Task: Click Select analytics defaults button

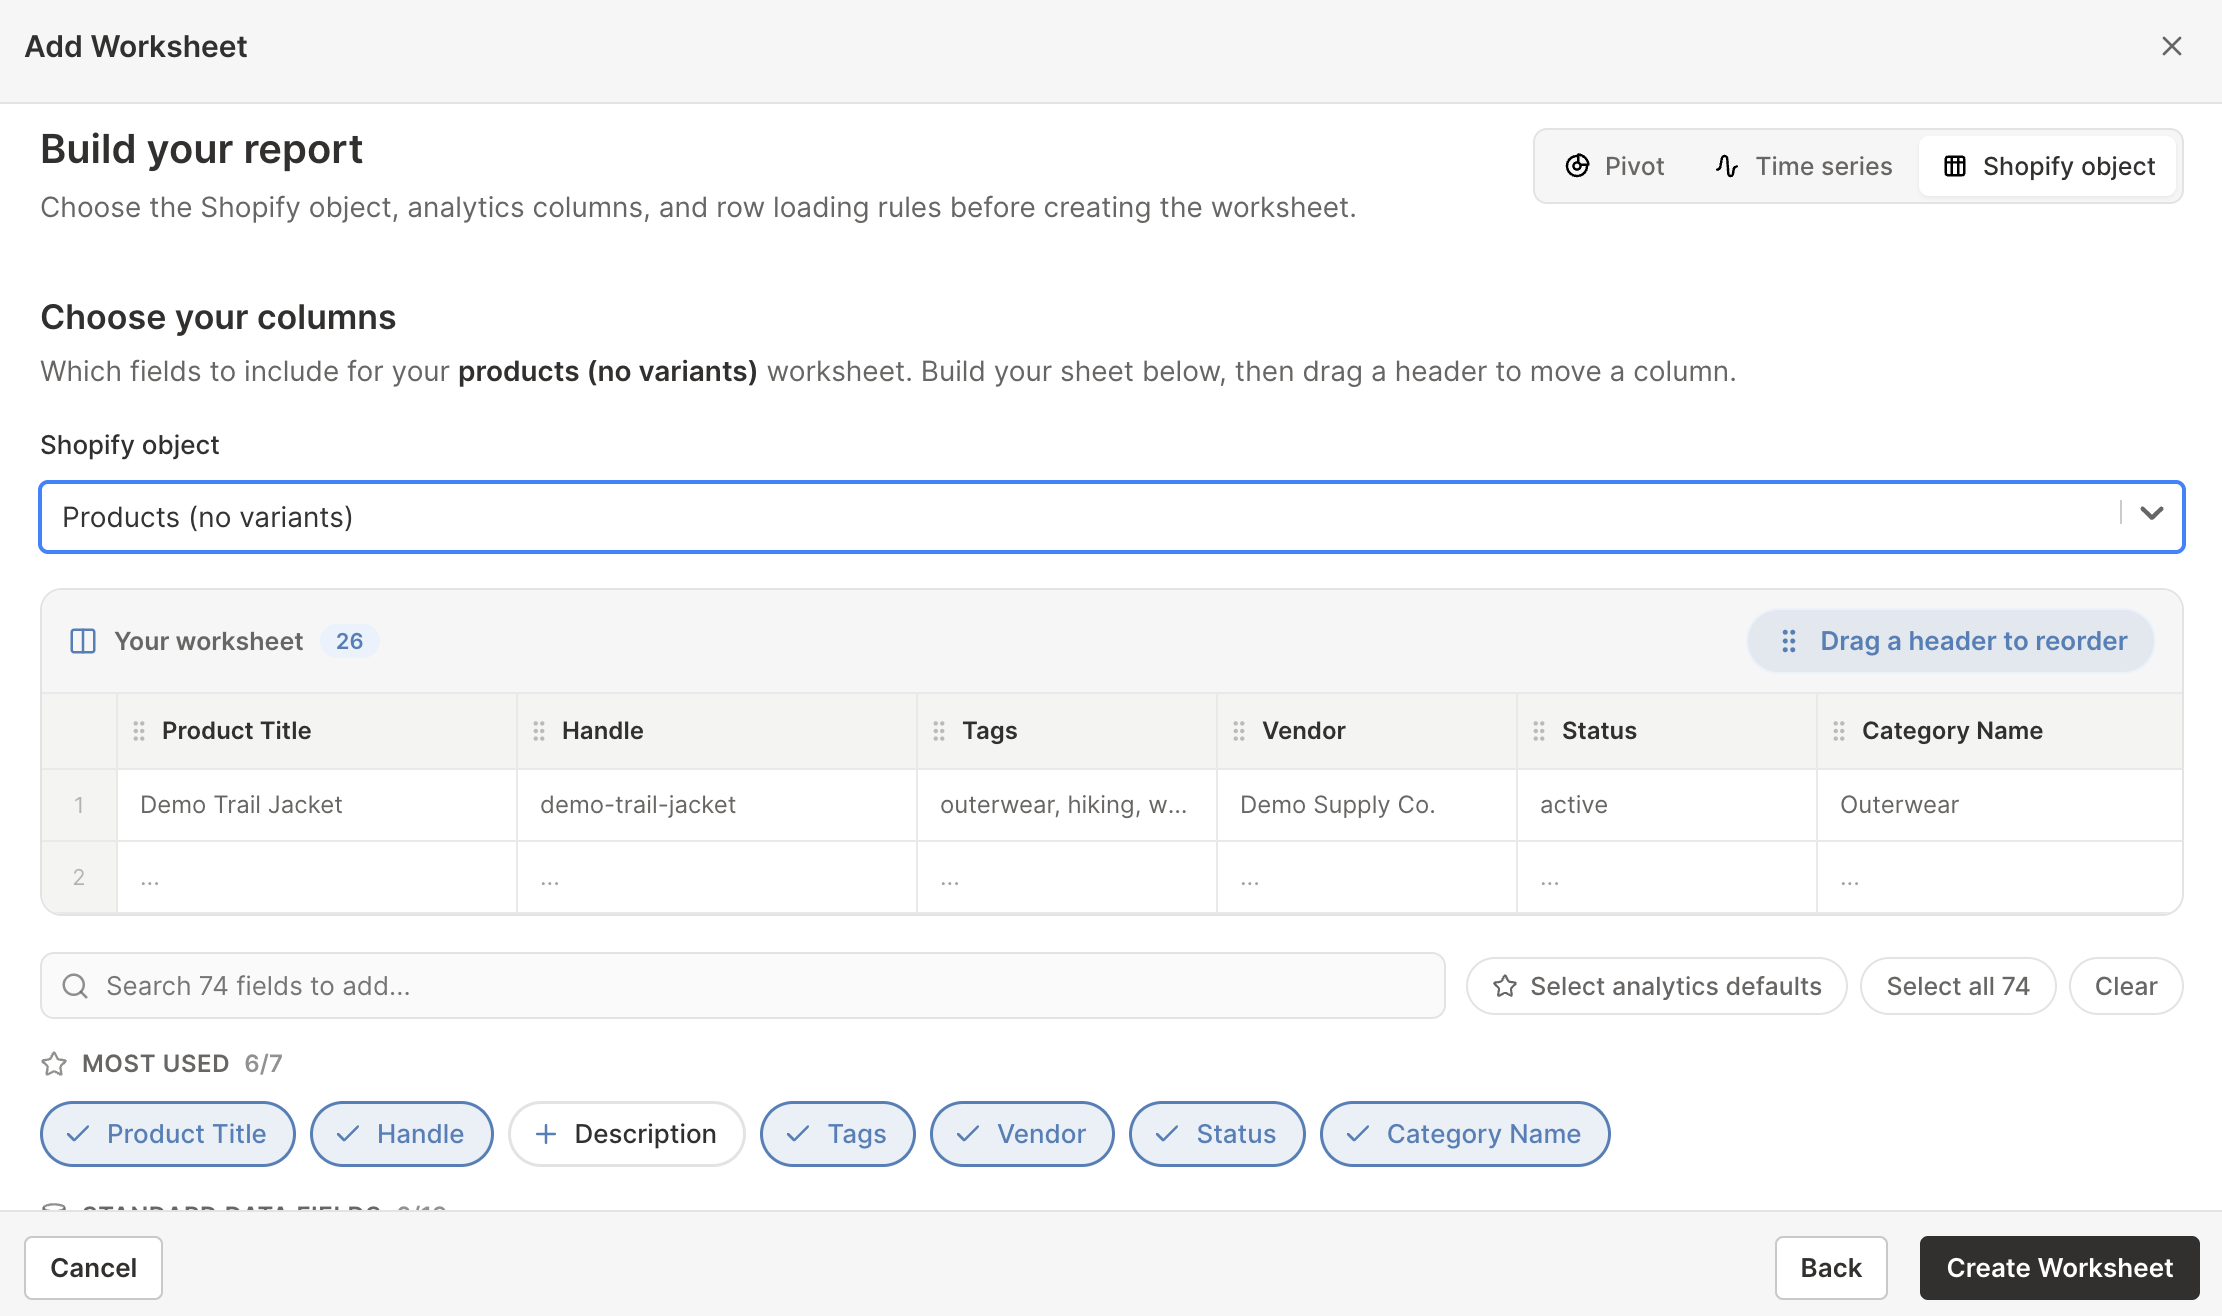Action: [1656, 986]
